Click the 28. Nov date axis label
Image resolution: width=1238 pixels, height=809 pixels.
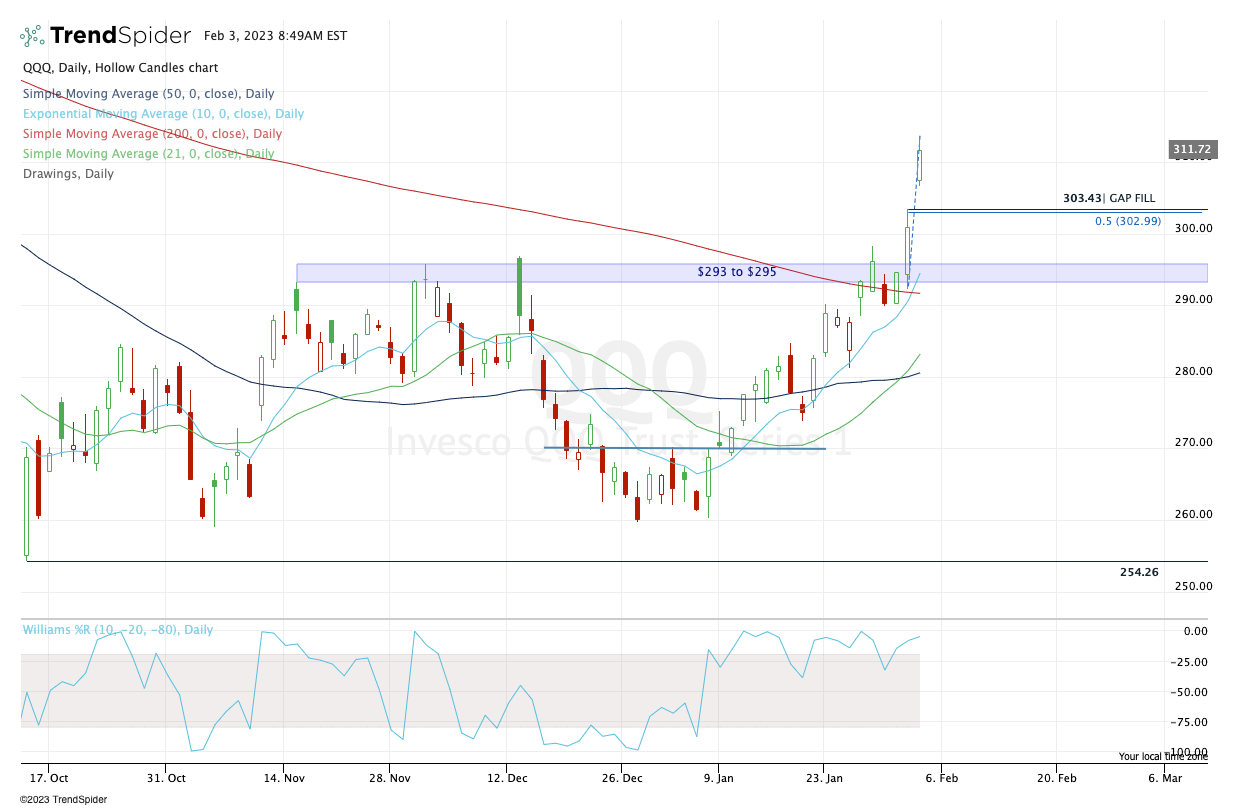(391, 777)
